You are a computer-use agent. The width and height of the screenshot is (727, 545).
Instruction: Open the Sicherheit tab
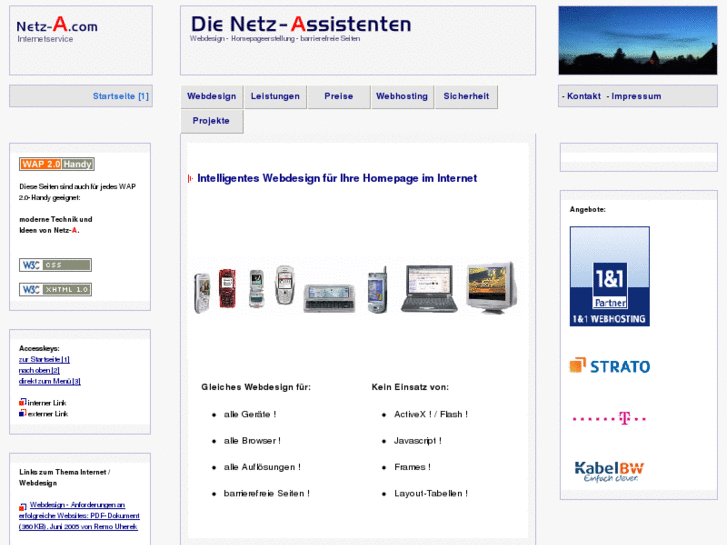(x=466, y=96)
